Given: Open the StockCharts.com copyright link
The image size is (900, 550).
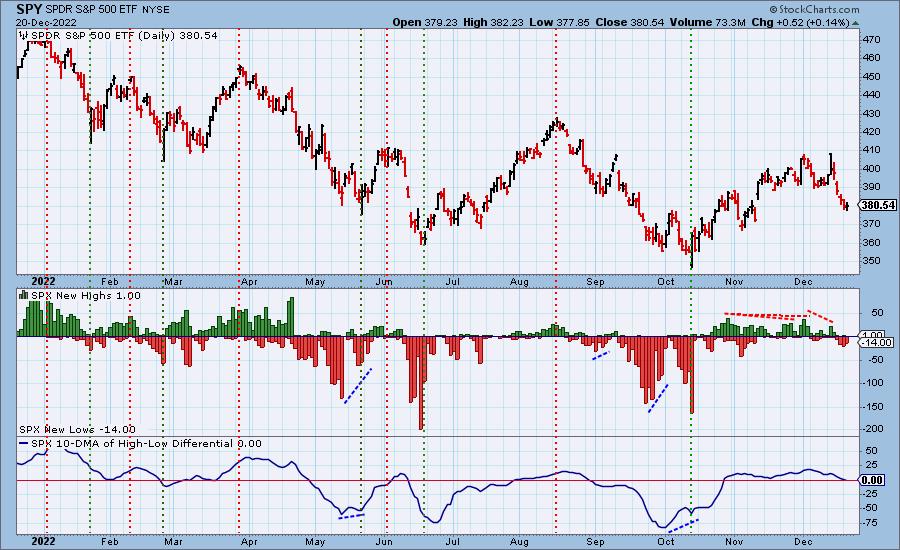Looking at the screenshot, I should (814, 9).
